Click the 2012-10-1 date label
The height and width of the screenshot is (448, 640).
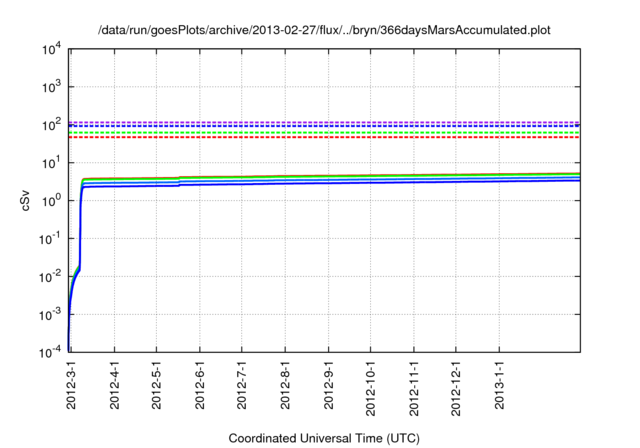pyautogui.click(x=371, y=388)
